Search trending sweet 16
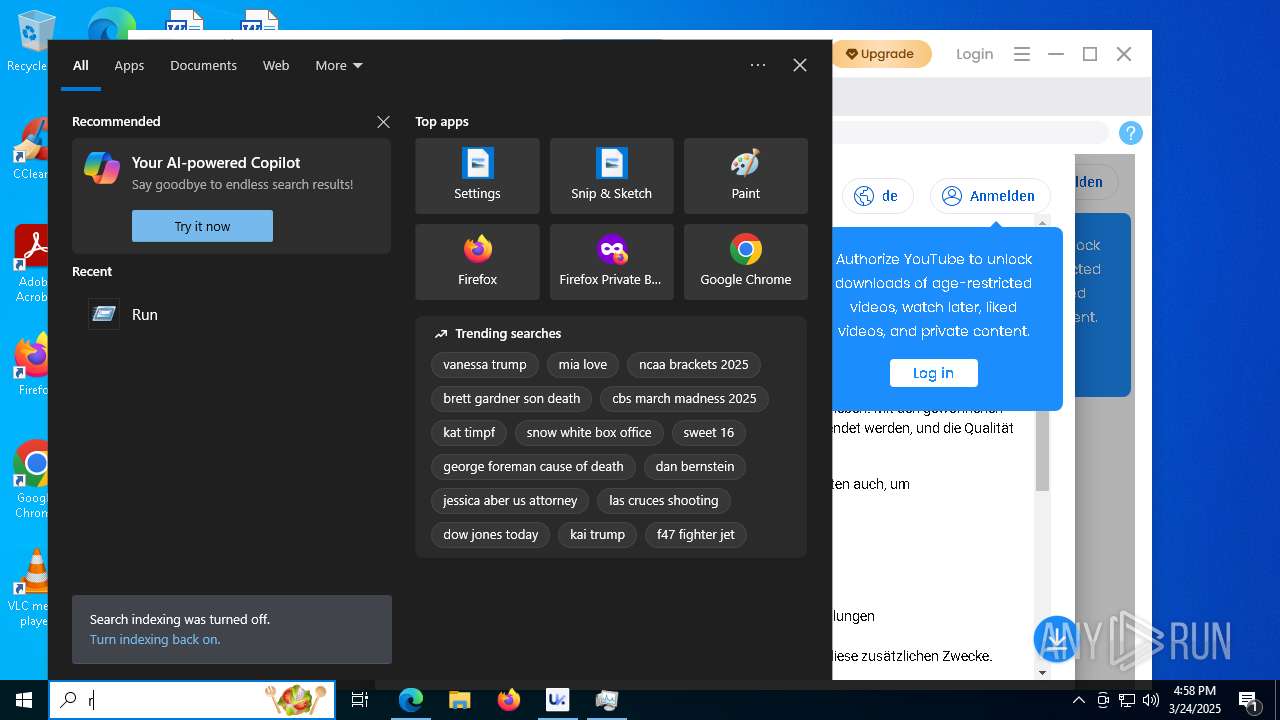The height and width of the screenshot is (720, 1280). pyautogui.click(x=709, y=433)
